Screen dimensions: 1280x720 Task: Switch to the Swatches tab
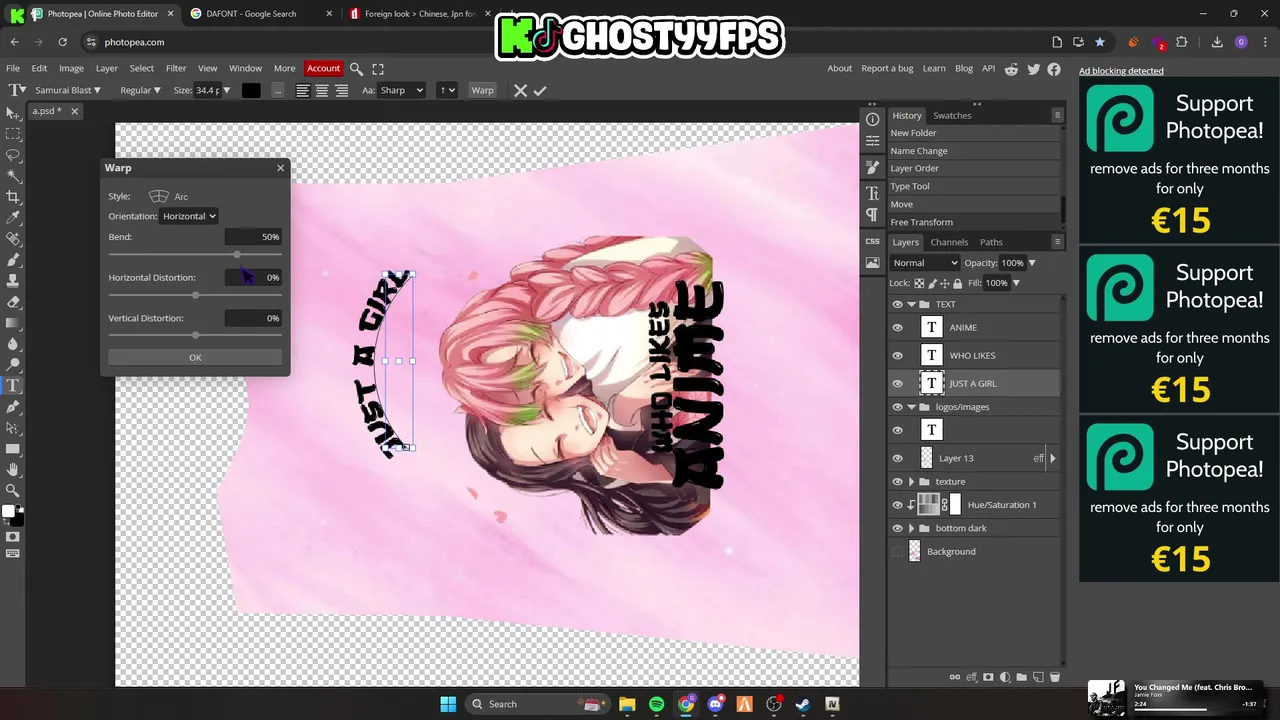coord(952,115)
